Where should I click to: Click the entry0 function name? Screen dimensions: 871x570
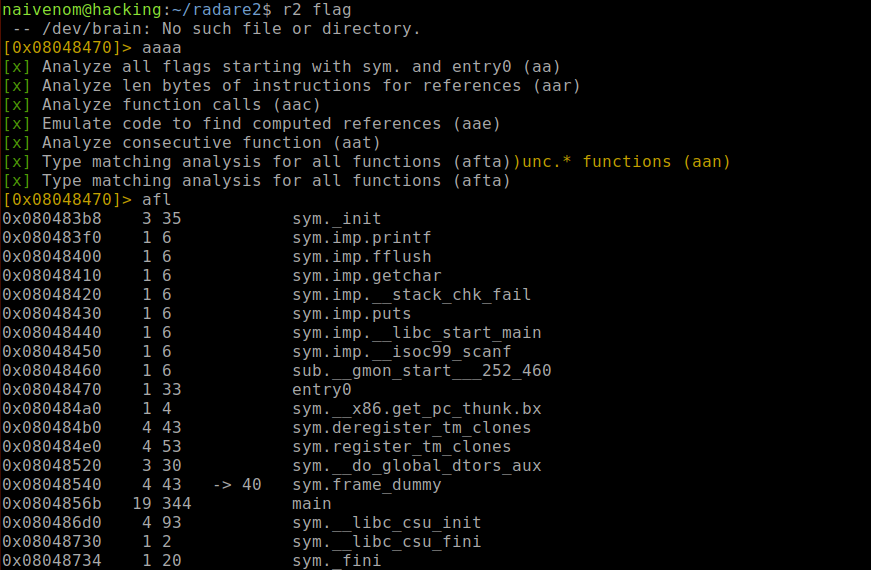(321, 390)
